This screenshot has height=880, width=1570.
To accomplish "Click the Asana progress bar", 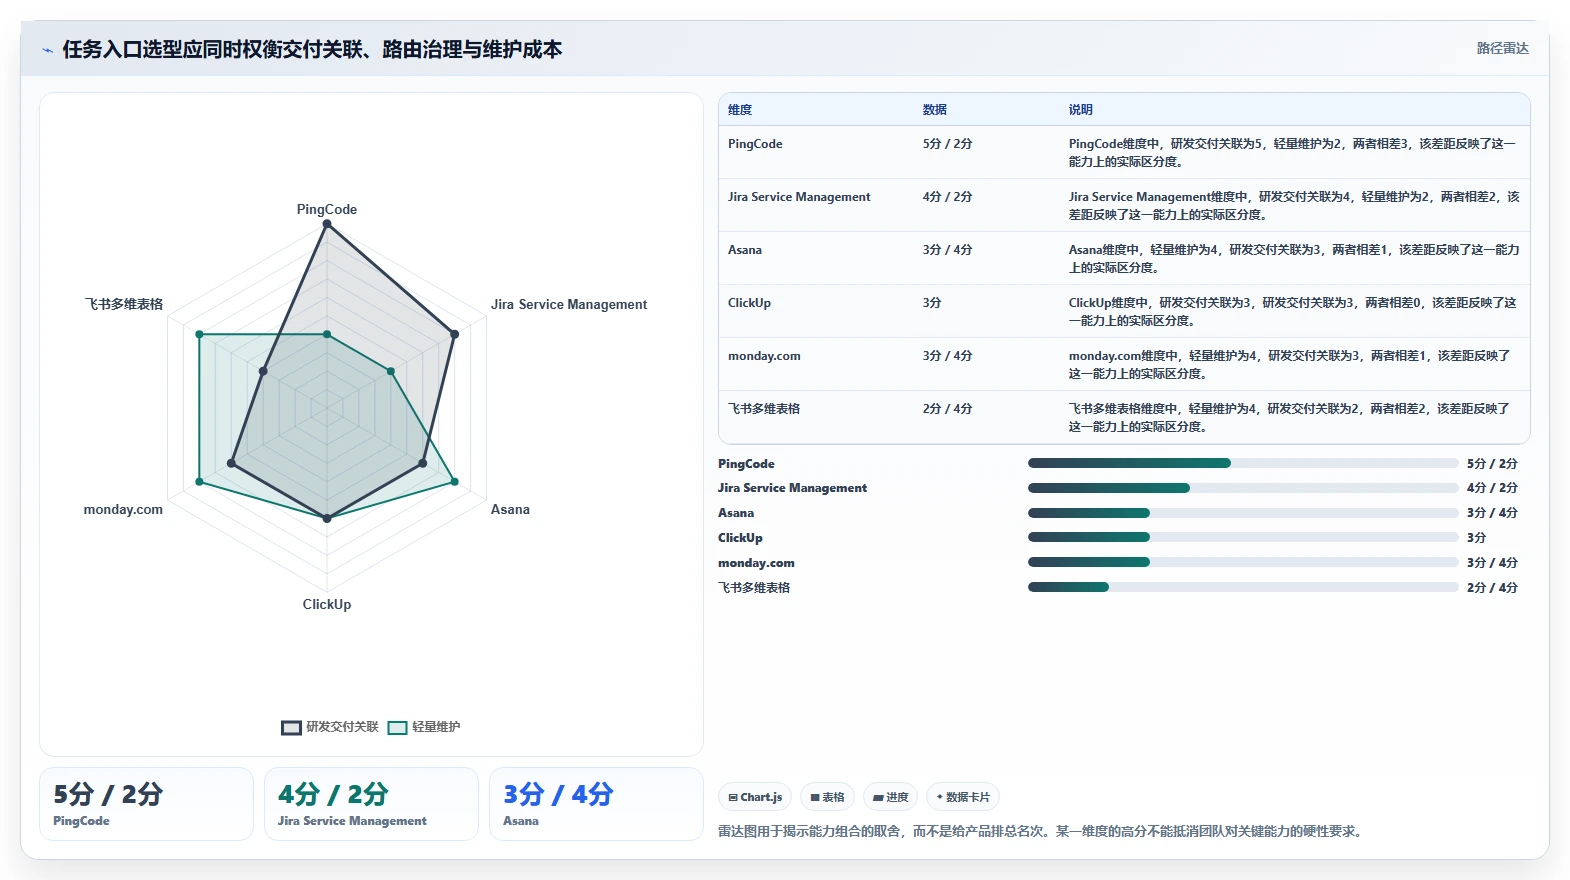I will click(x=1243, y=513).
